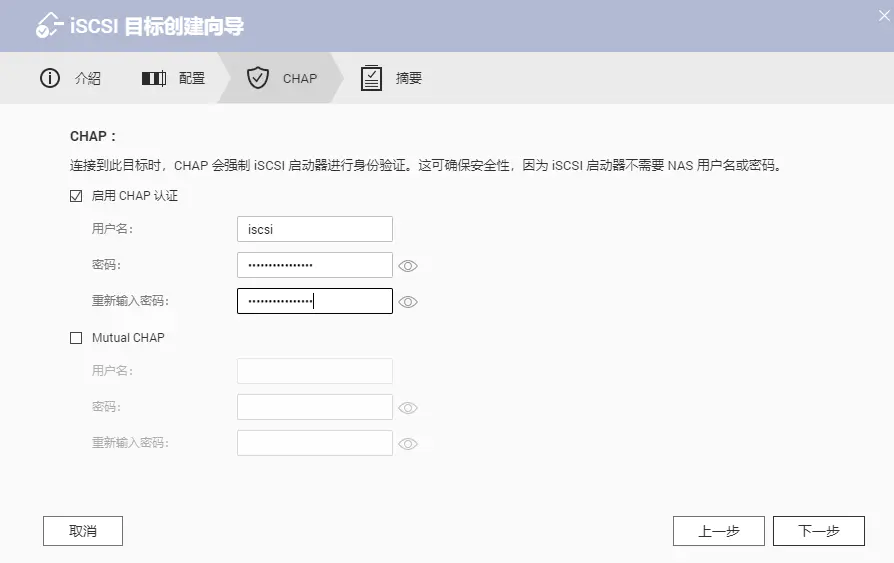Show the Mutual CHAP password eye icon
Image resolution: width=894 pixels, height=563 pixels.
point(408,408)
